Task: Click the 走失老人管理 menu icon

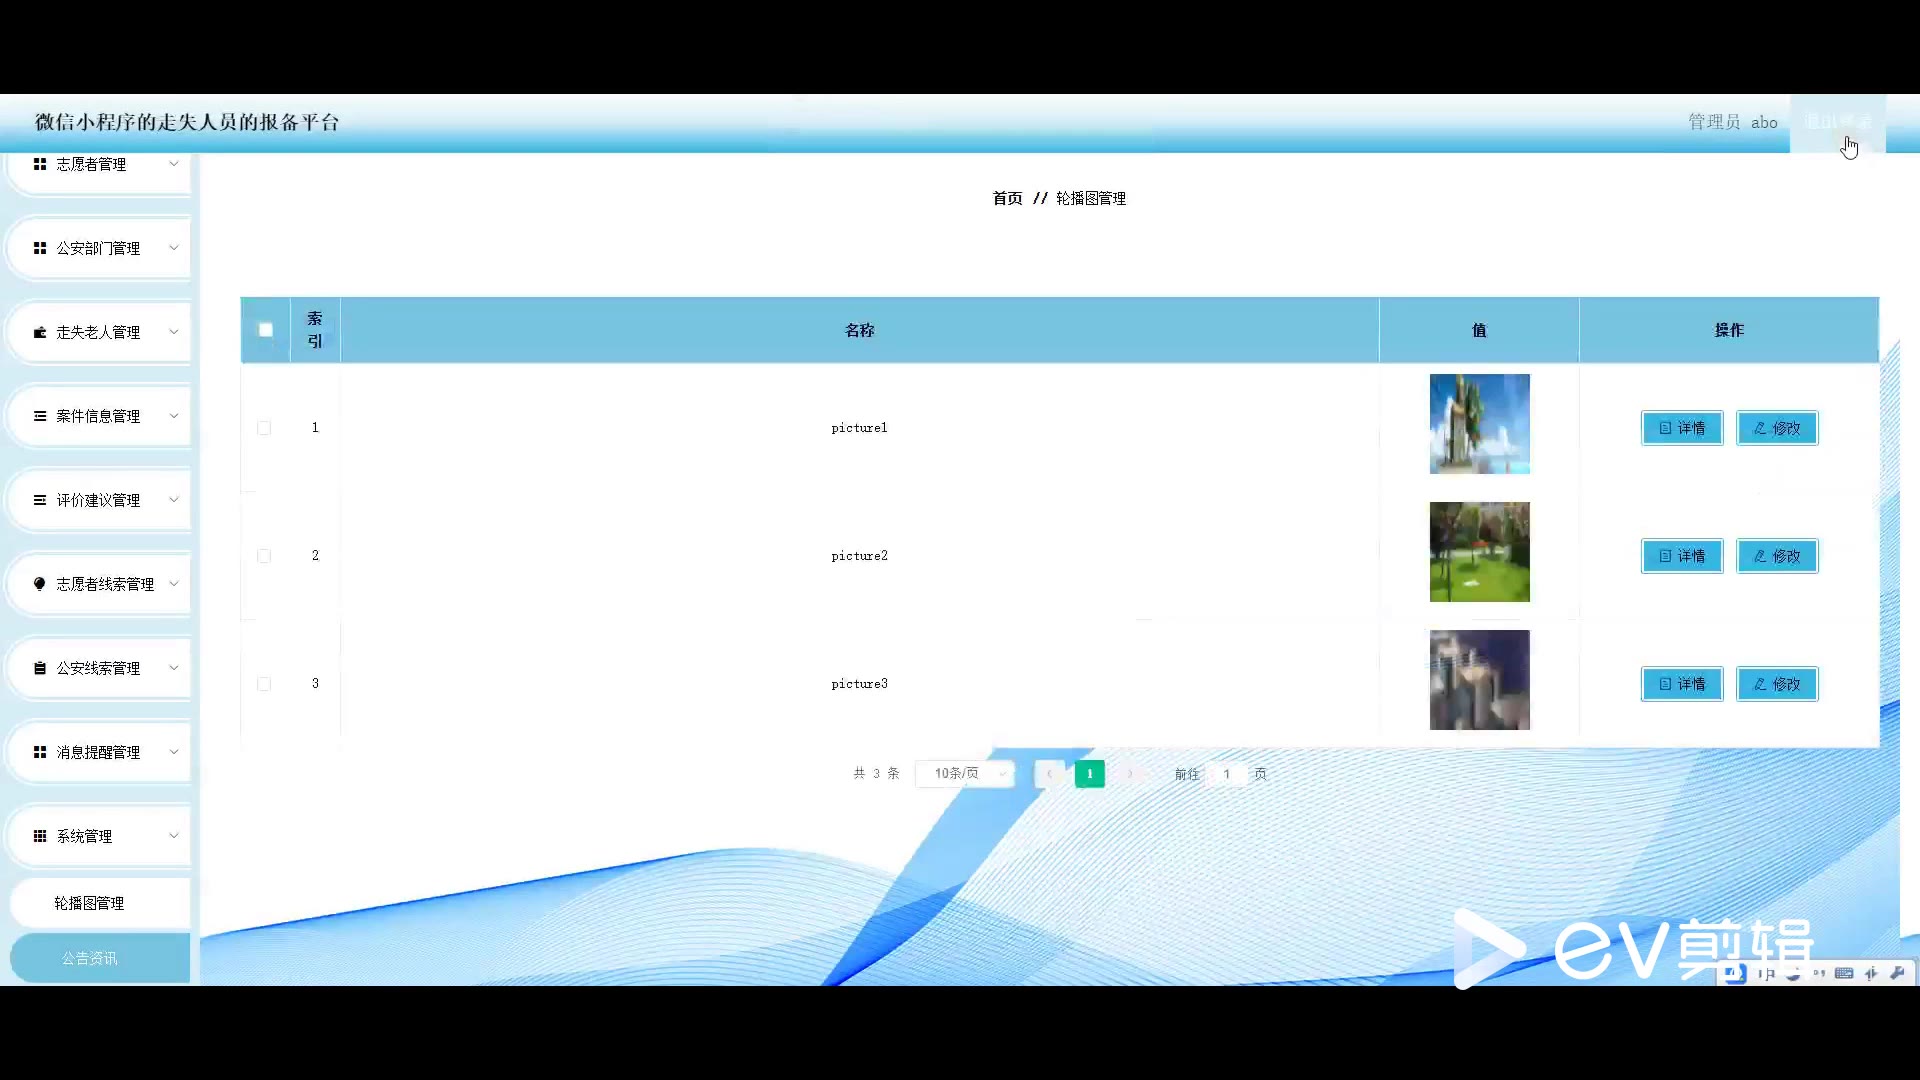Action: tap(40, 332)
